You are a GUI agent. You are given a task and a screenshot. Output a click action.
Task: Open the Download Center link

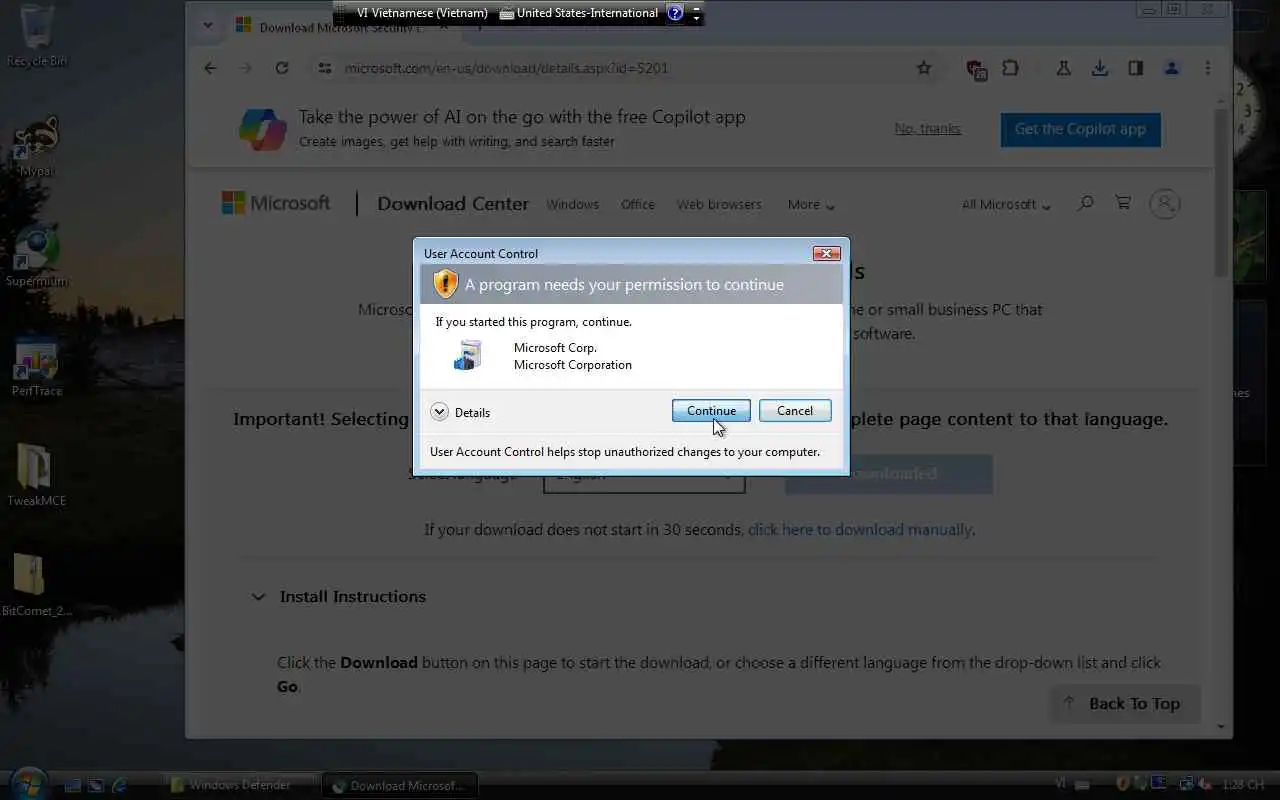pos(453,204)
